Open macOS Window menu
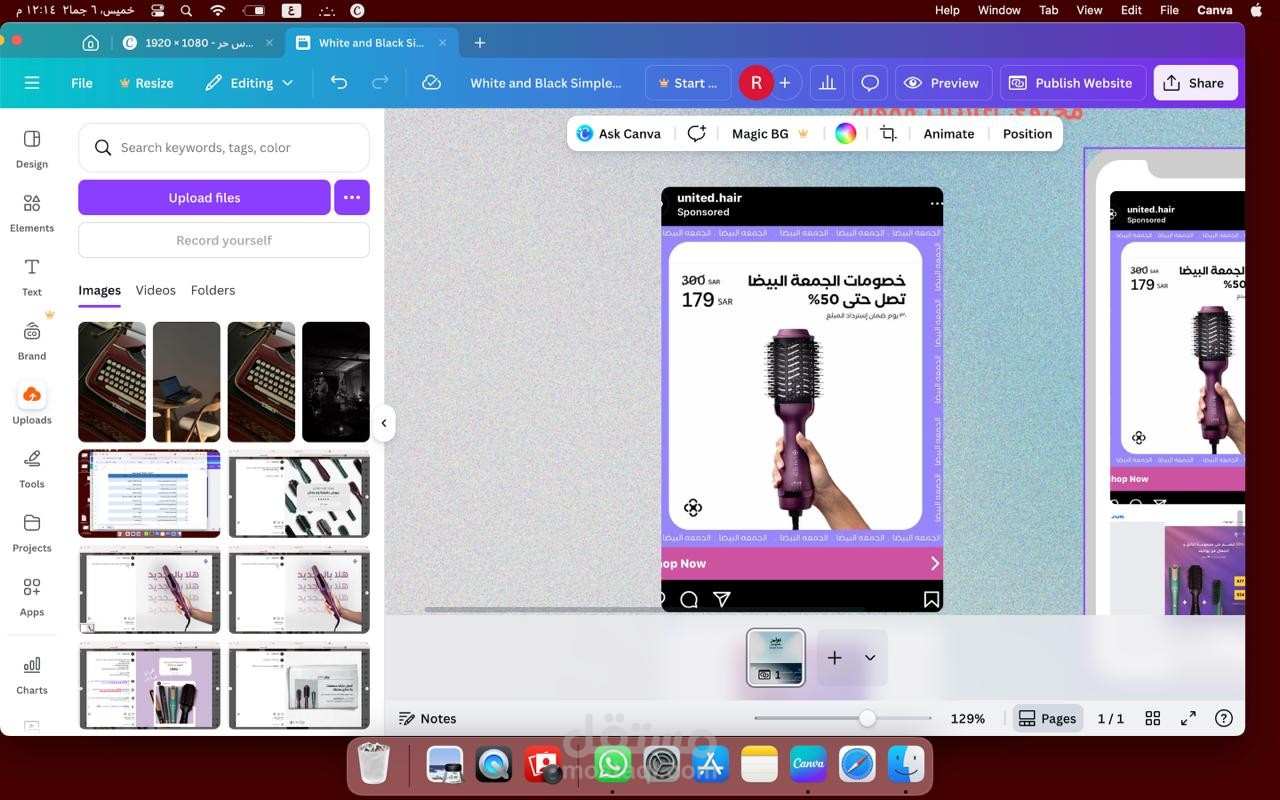This screenshot has height=800, width=1280. pos(999,10)
